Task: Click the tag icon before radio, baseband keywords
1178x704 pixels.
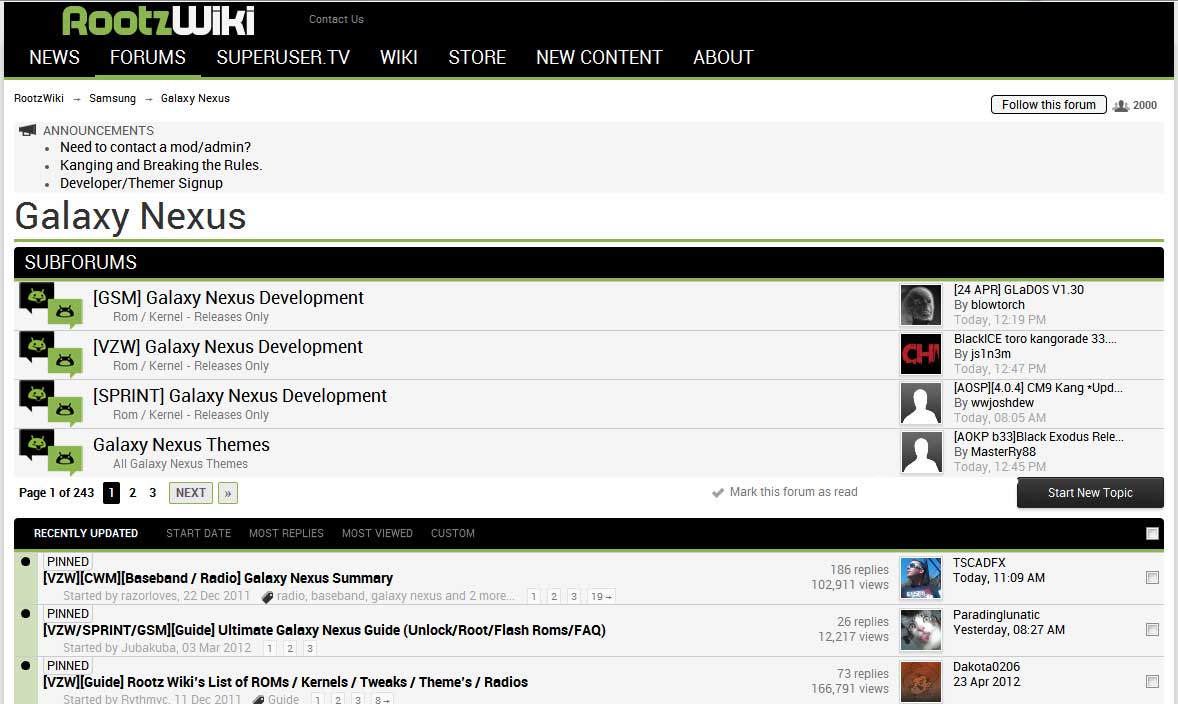Action: coord(265,595)
